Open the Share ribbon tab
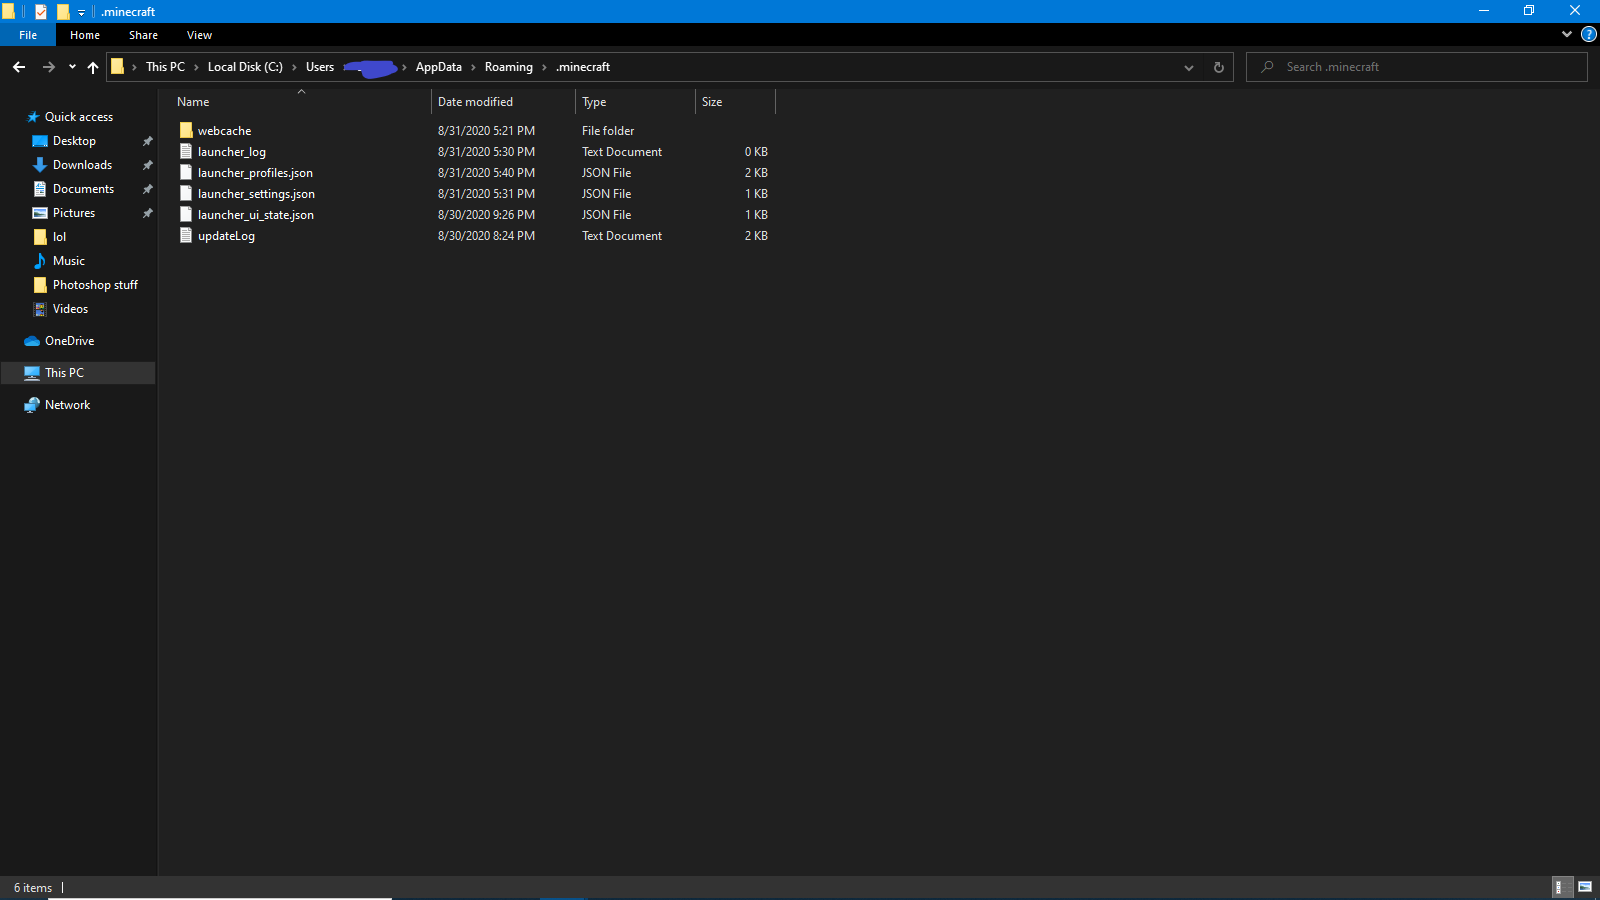1600x900 pixels. [143, 35]
